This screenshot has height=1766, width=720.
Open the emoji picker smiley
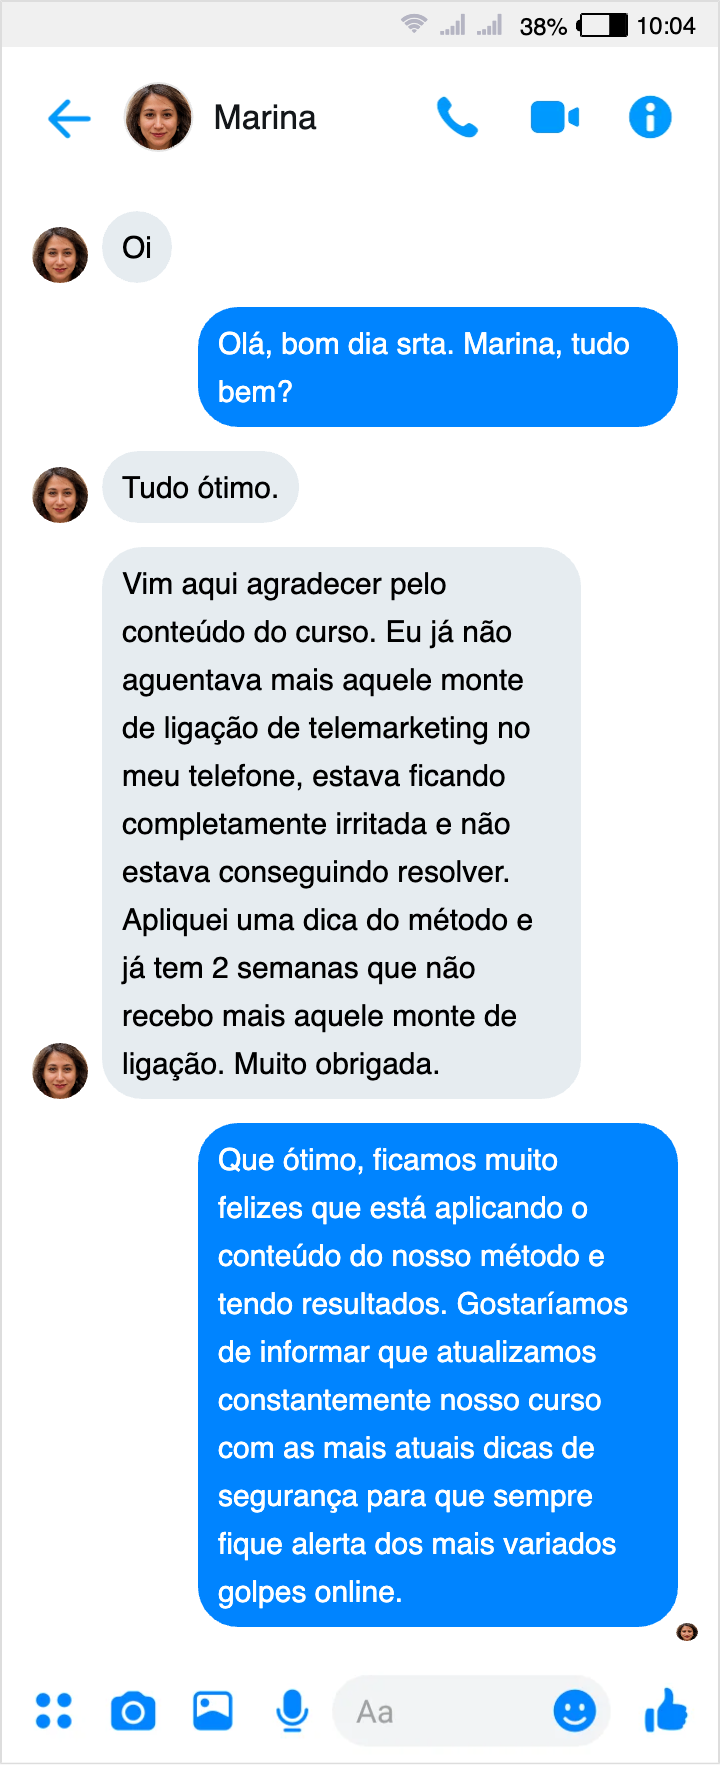click(x=575, y=1711)
